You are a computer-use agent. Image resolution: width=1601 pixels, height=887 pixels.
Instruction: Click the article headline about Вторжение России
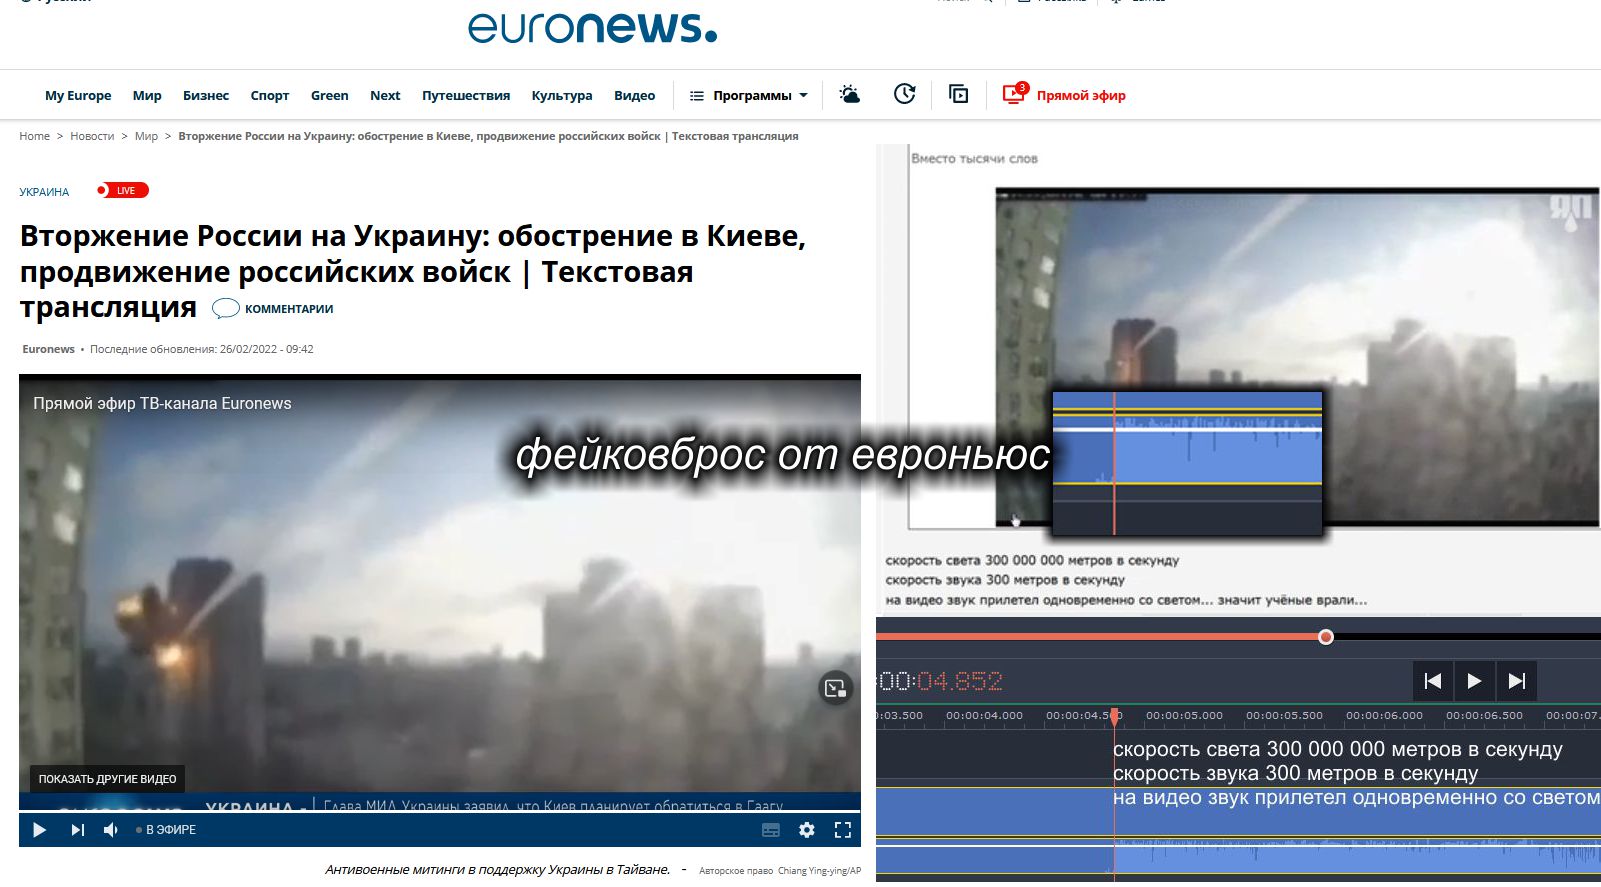point(413,271)
